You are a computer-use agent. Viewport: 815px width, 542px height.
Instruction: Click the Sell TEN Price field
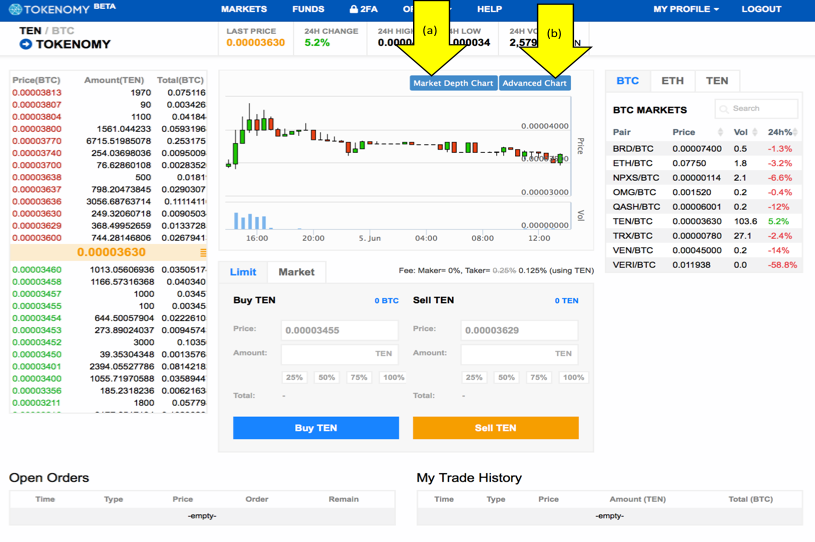519,331
